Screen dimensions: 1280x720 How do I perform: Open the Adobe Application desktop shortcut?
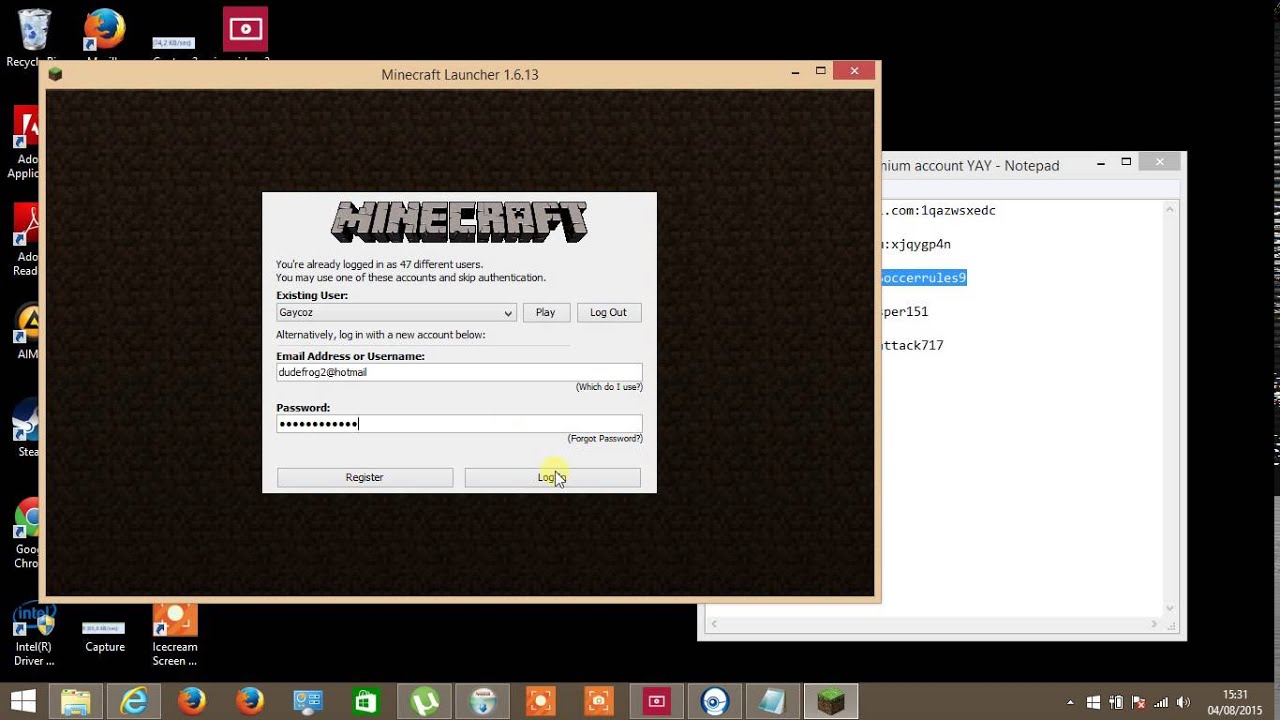pyautogui.click(x=25, y=143)
